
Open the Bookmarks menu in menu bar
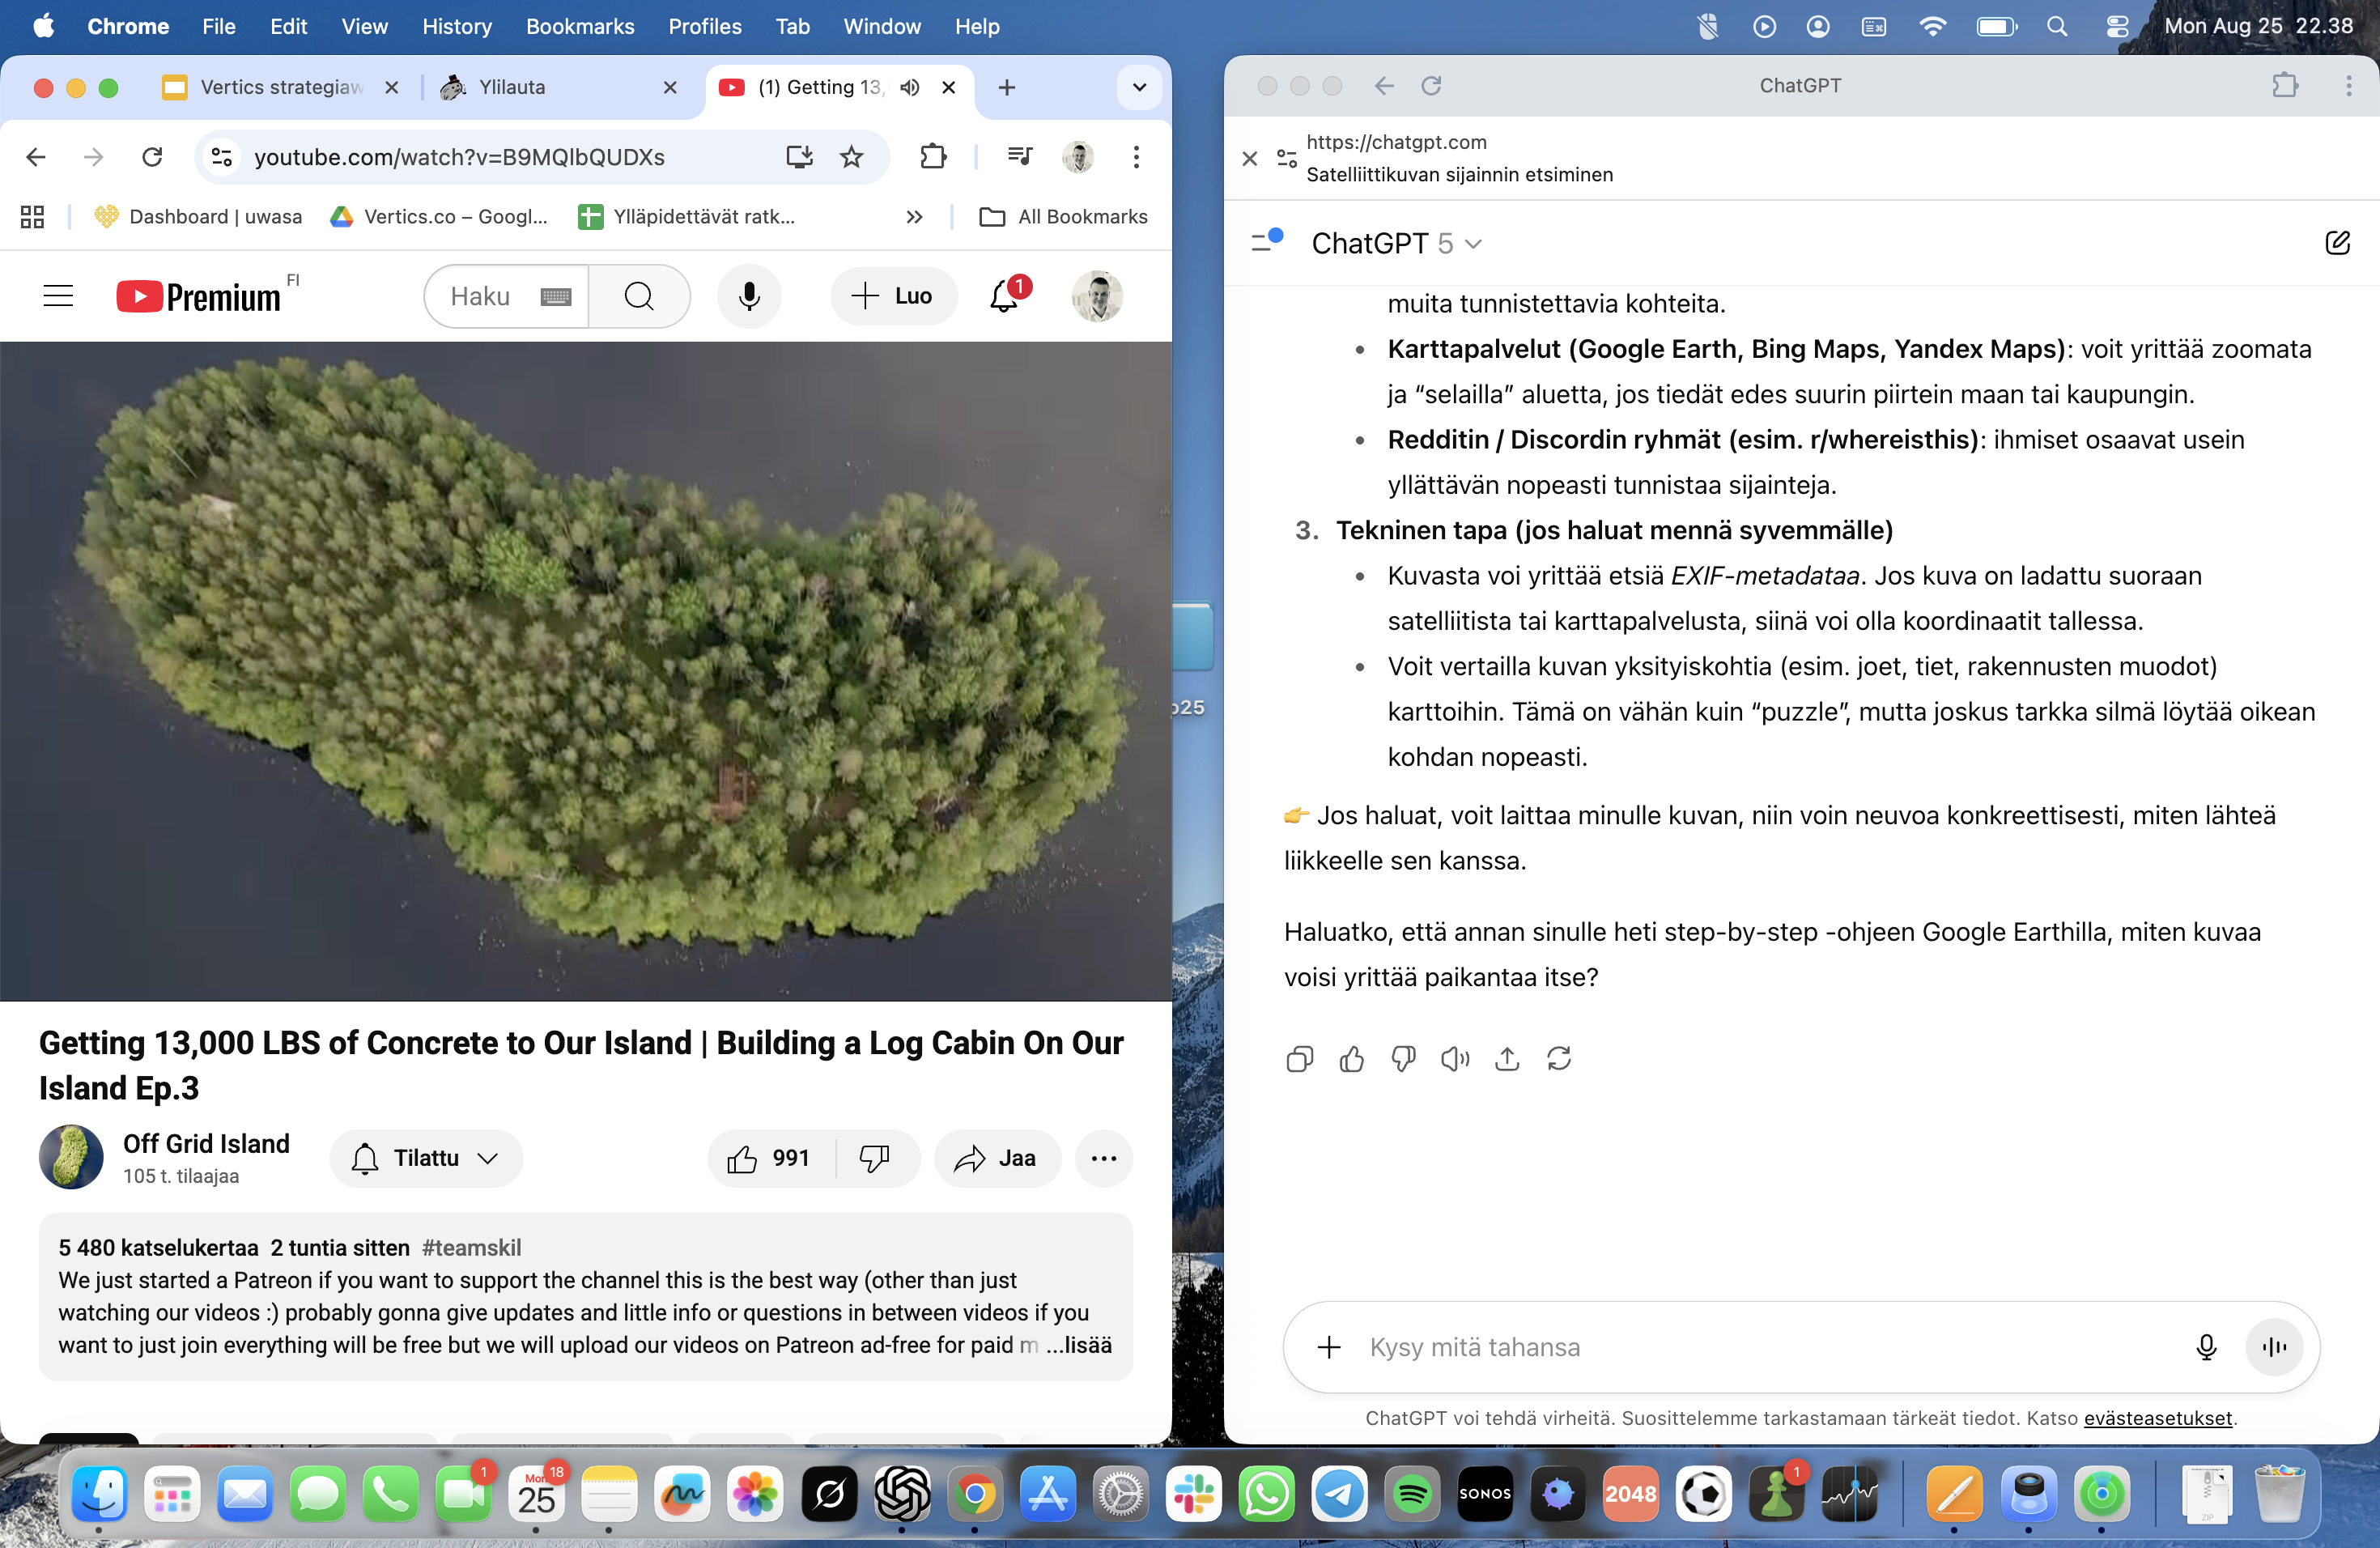(x=580, y=26)
